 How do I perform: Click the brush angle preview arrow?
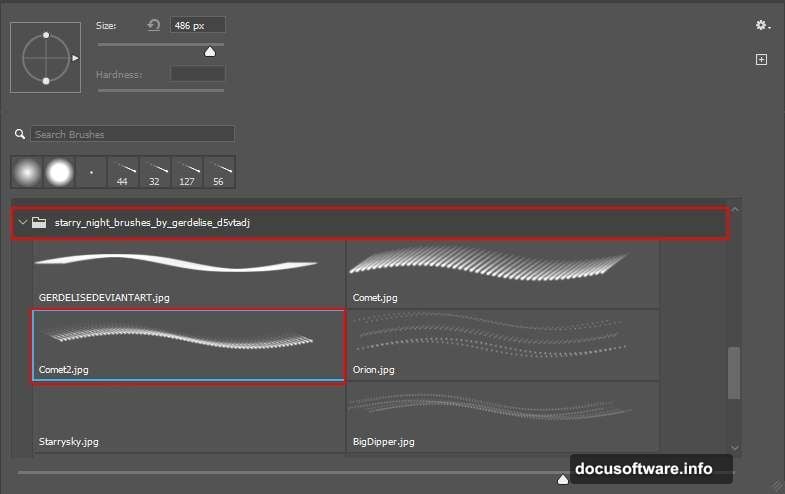75,58
